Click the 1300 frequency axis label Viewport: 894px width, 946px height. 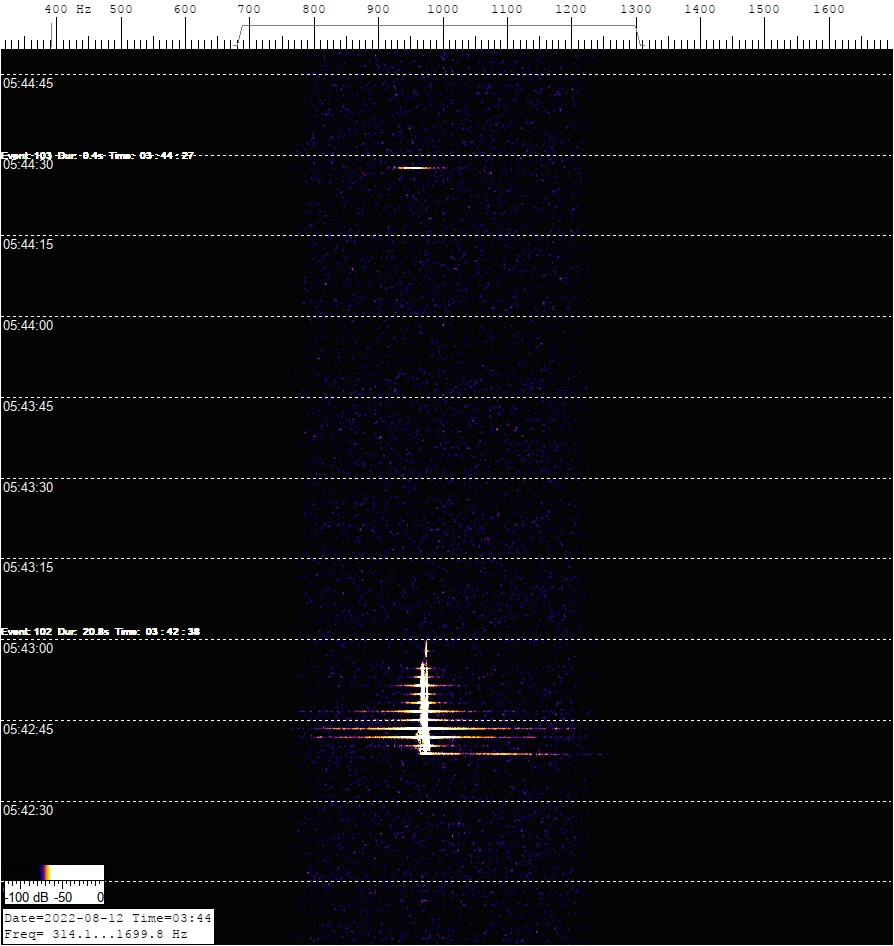point(636,9)
